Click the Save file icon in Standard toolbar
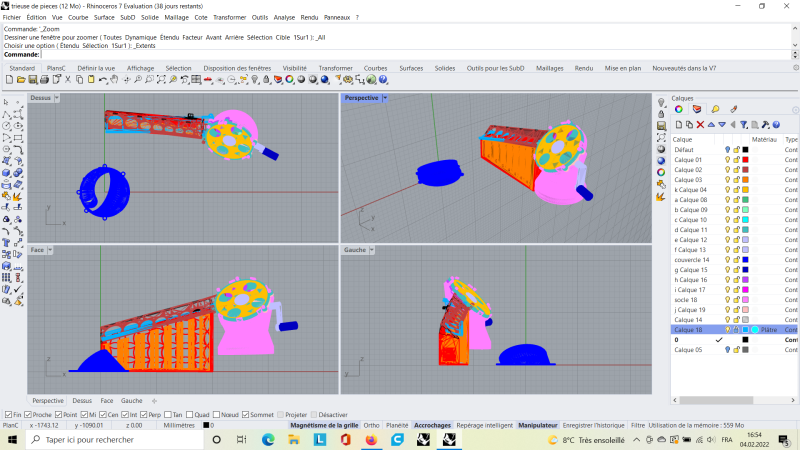The width and height of the screenshot is (800, 450). click(x=33, y=80)
